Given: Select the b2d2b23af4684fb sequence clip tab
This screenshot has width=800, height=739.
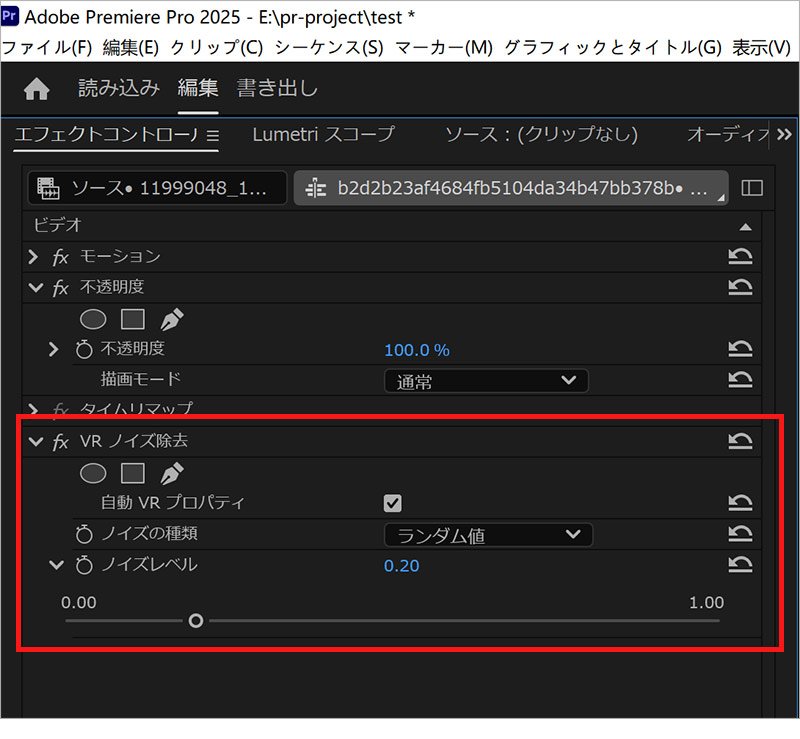Looking at the screenshot, I should (511, 188).
